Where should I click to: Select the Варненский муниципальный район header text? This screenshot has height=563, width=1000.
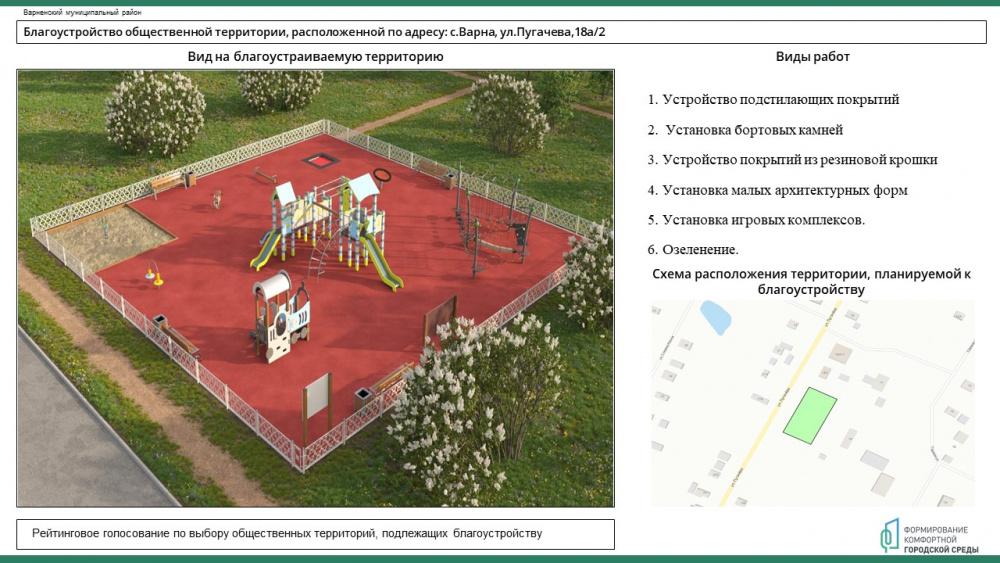click(82, 12)
